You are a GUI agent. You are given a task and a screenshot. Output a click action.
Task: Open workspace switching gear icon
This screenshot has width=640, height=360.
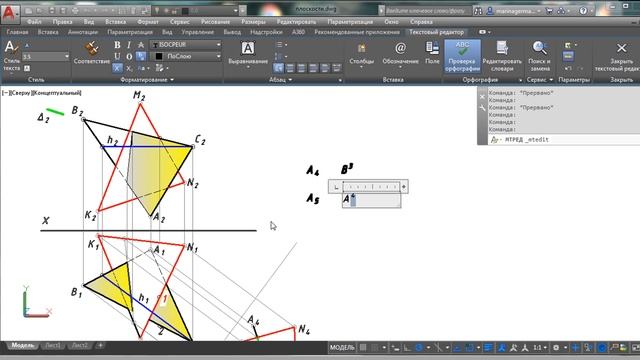click(x=556, y=348)
